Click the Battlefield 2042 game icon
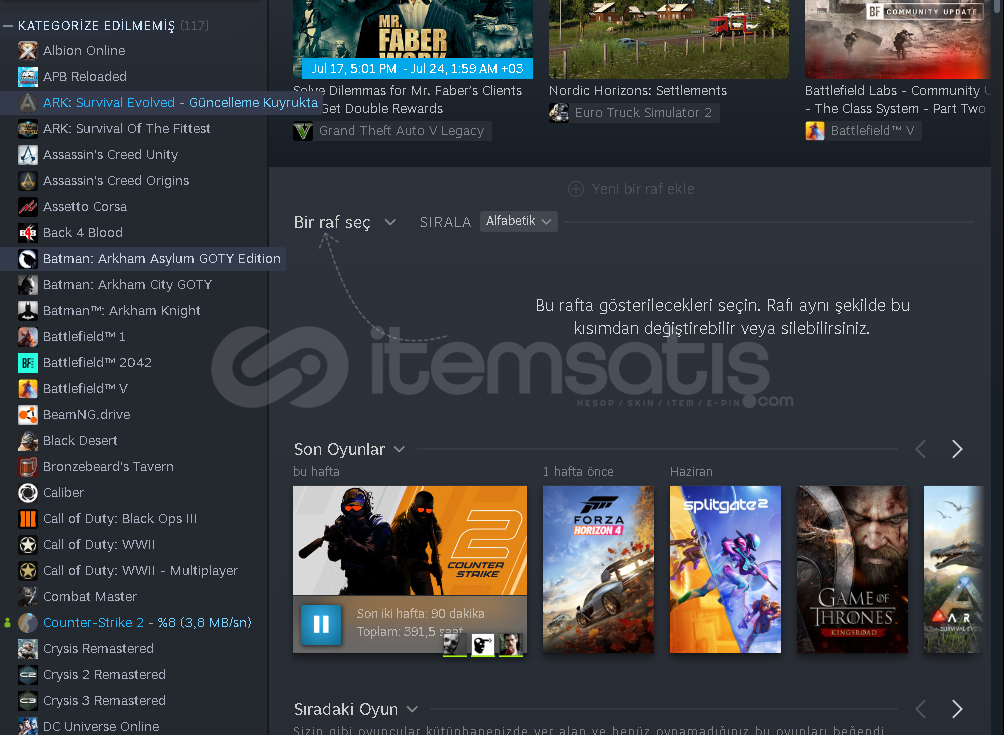Image resolution: width=1004 pixels, height=735 pixels. pyautogui.click(x=28, y=363)
